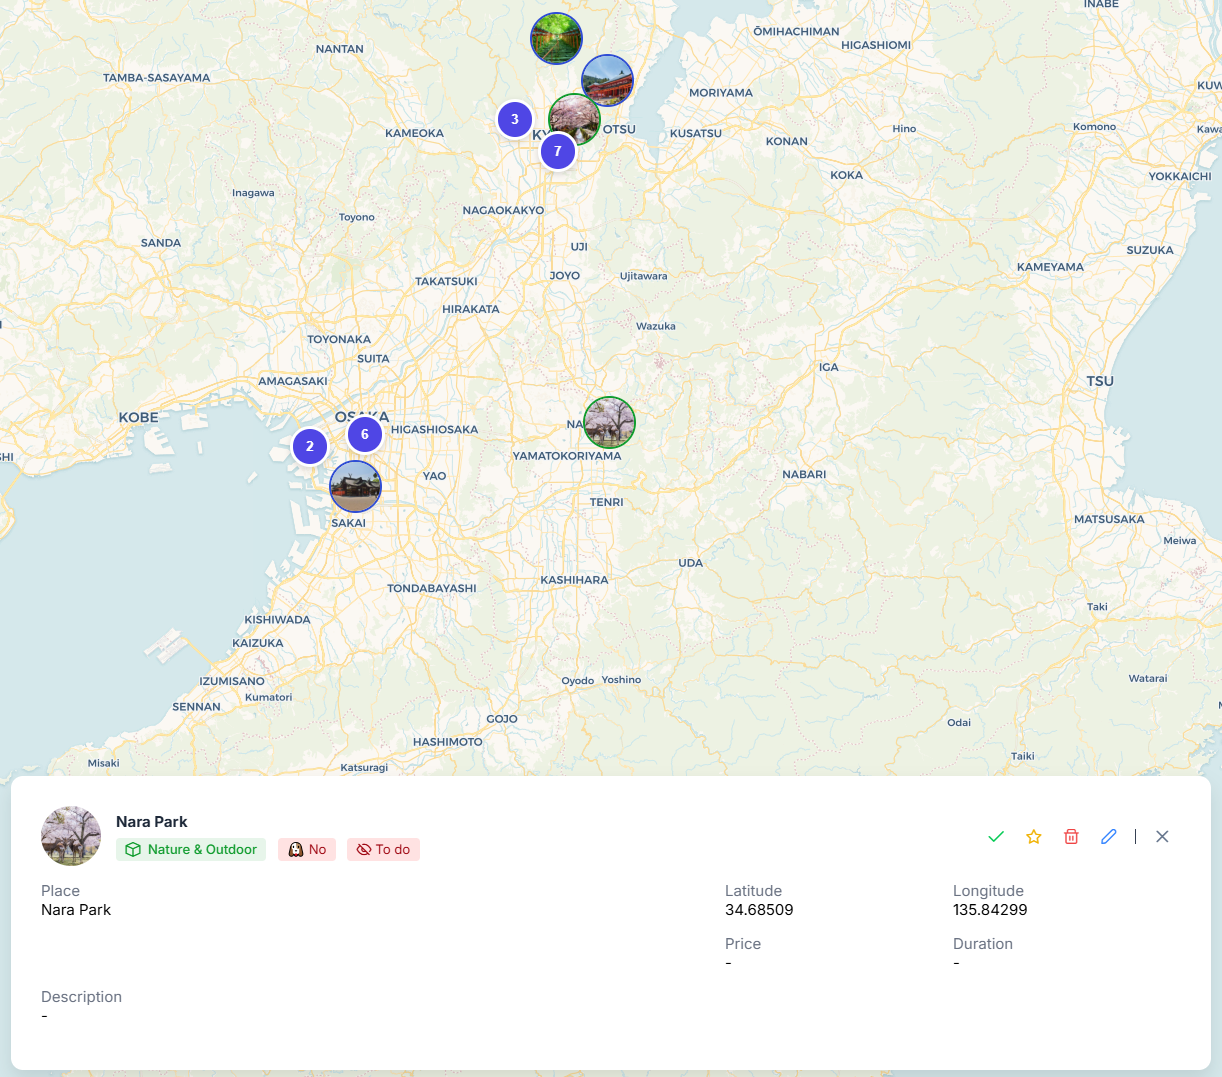1222x1077 pixels.
Task: Edit Nara Park with the pencil icon
Action: pyautogui.click(x=1109, y=837)
